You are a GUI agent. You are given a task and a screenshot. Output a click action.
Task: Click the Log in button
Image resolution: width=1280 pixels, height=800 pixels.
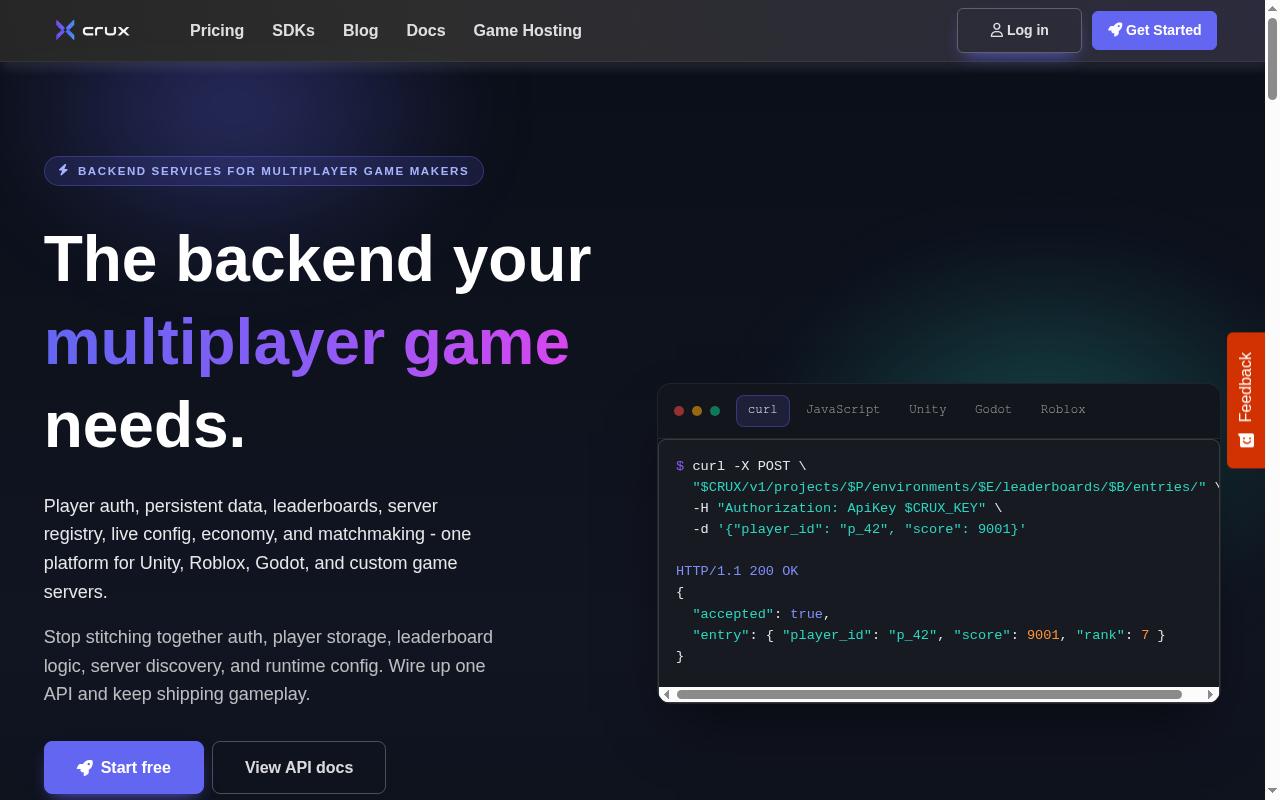point(1019,30)
